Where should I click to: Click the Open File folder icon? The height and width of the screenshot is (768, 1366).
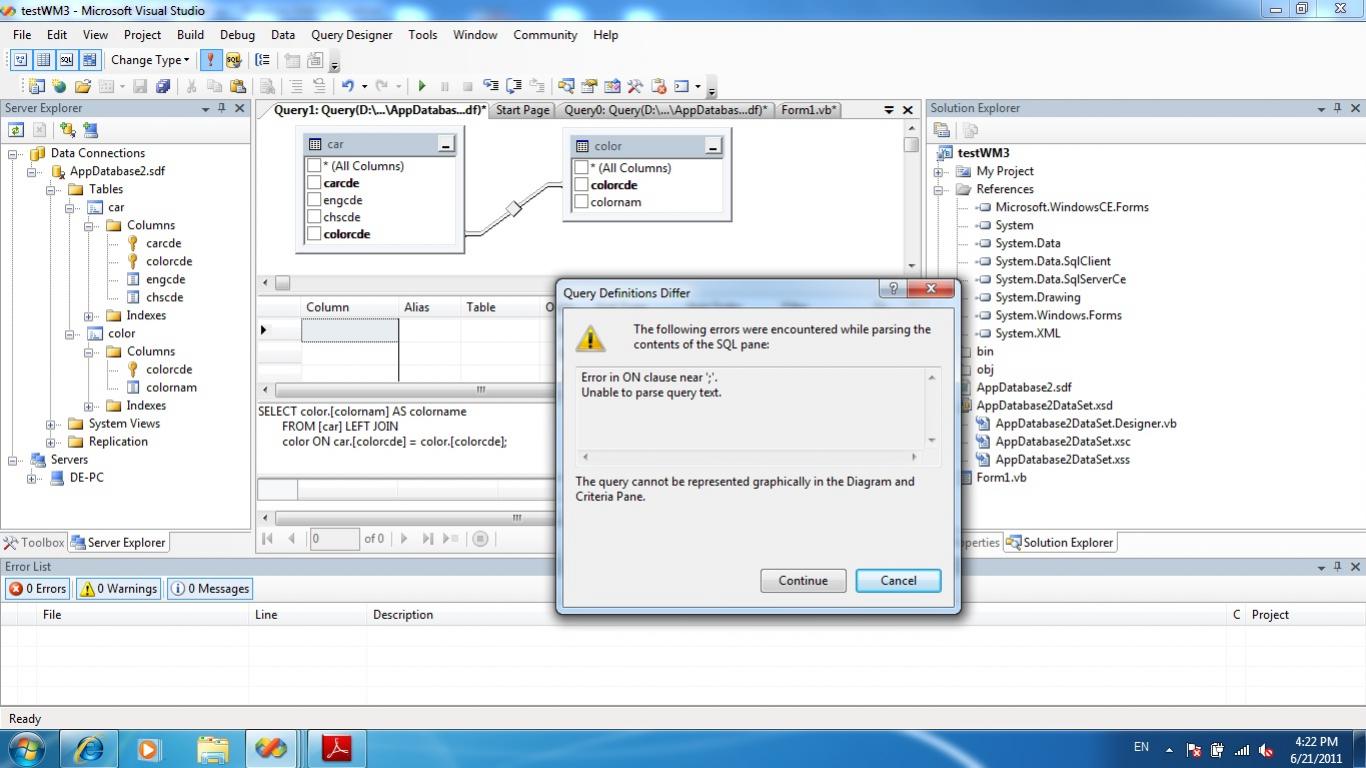83,87
